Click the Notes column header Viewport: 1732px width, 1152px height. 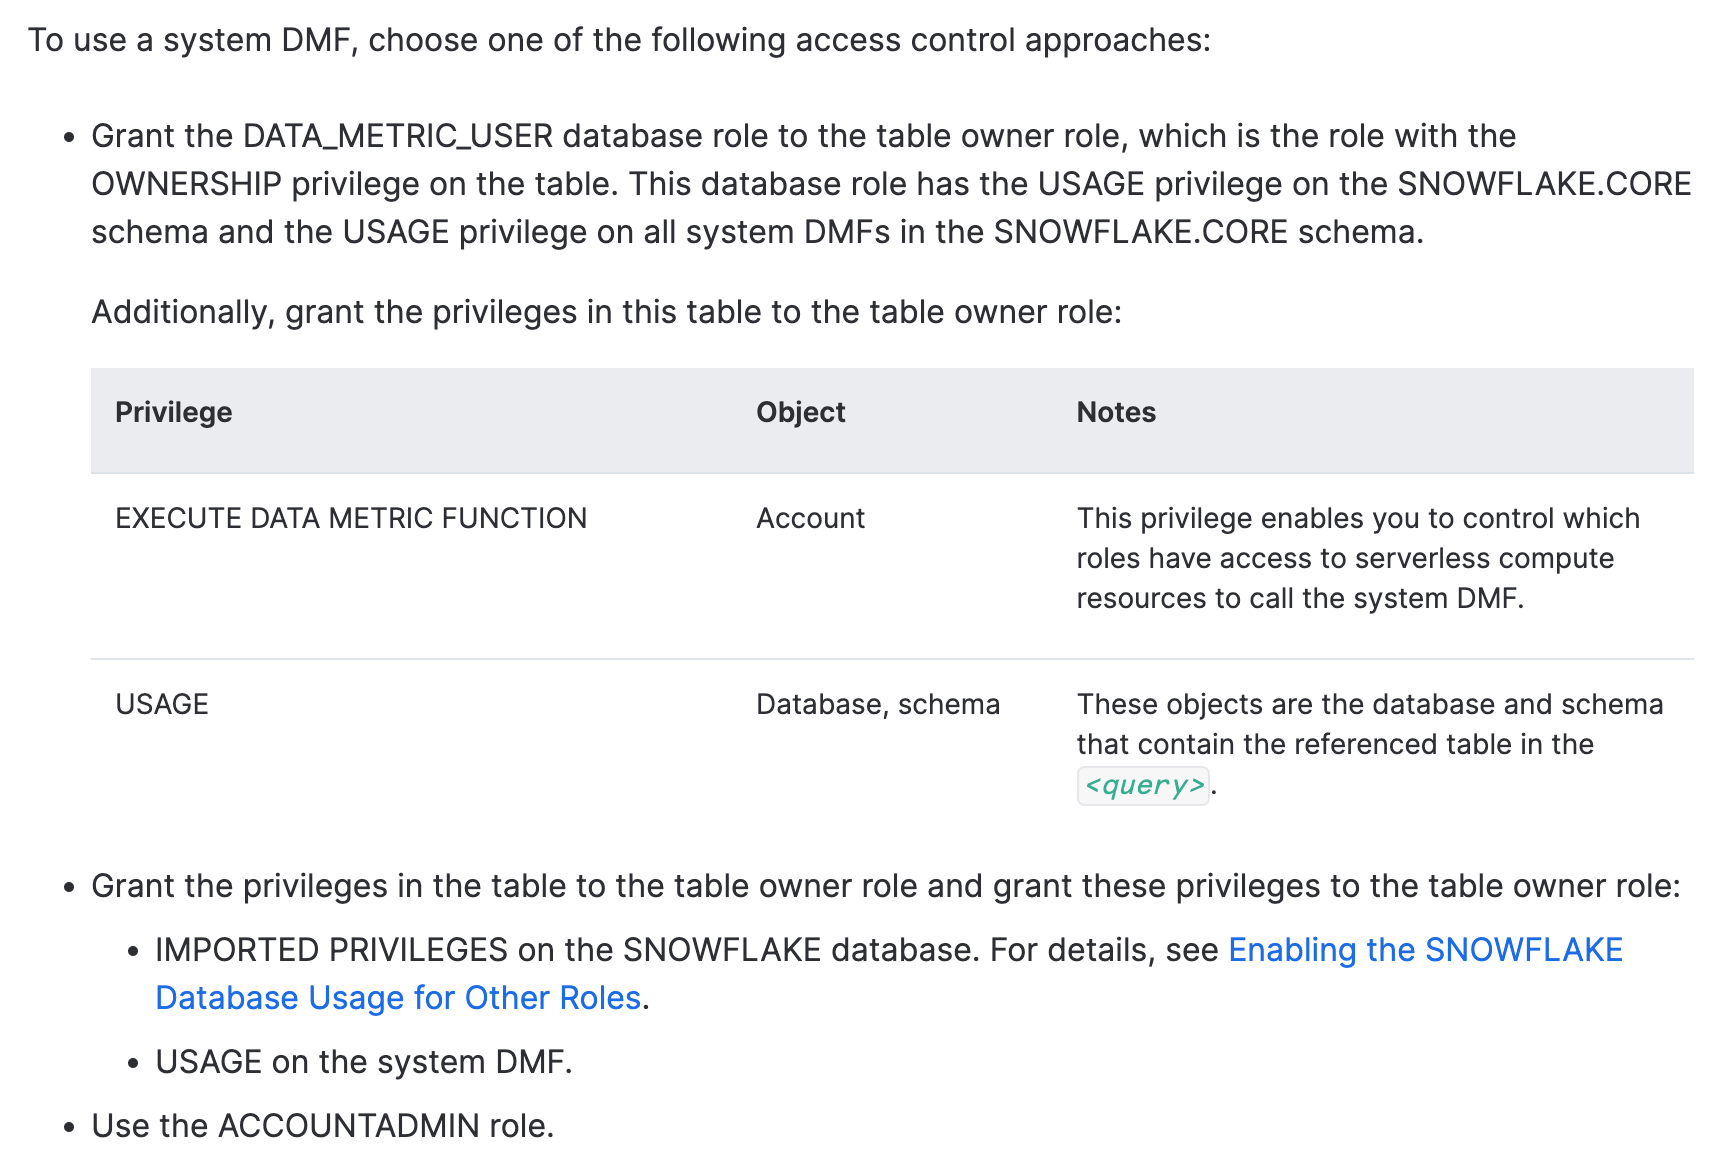(1116, 412)
